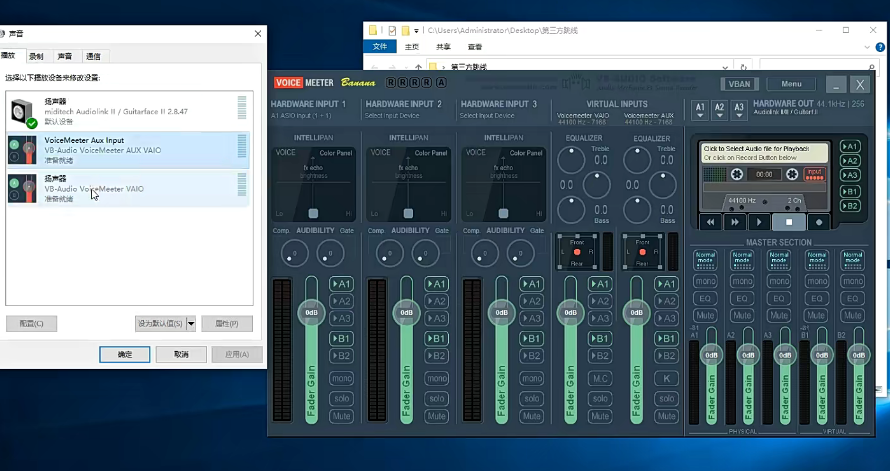Switch to the 录制 tab
Image resolution: width=890 pixels, height=471 pixels.
coord(36,56)
